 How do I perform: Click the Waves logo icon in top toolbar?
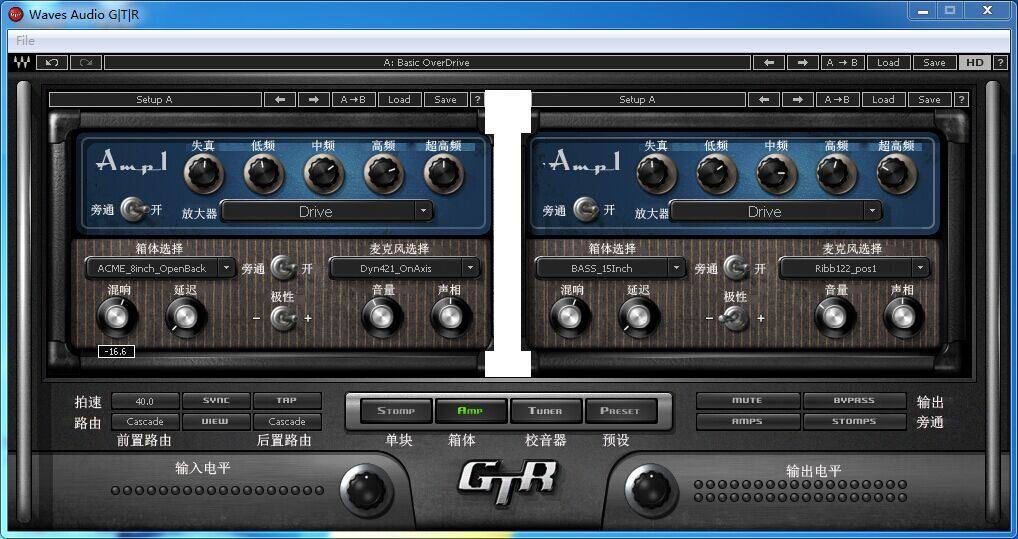(x=21, y=63)
